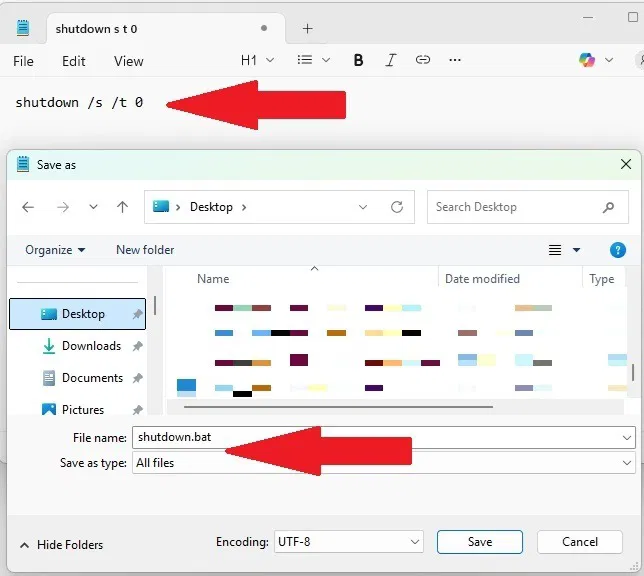Insert a link using the link icon
The height and width of the screenshot is (576, 644).
click(x=423, y=60)
